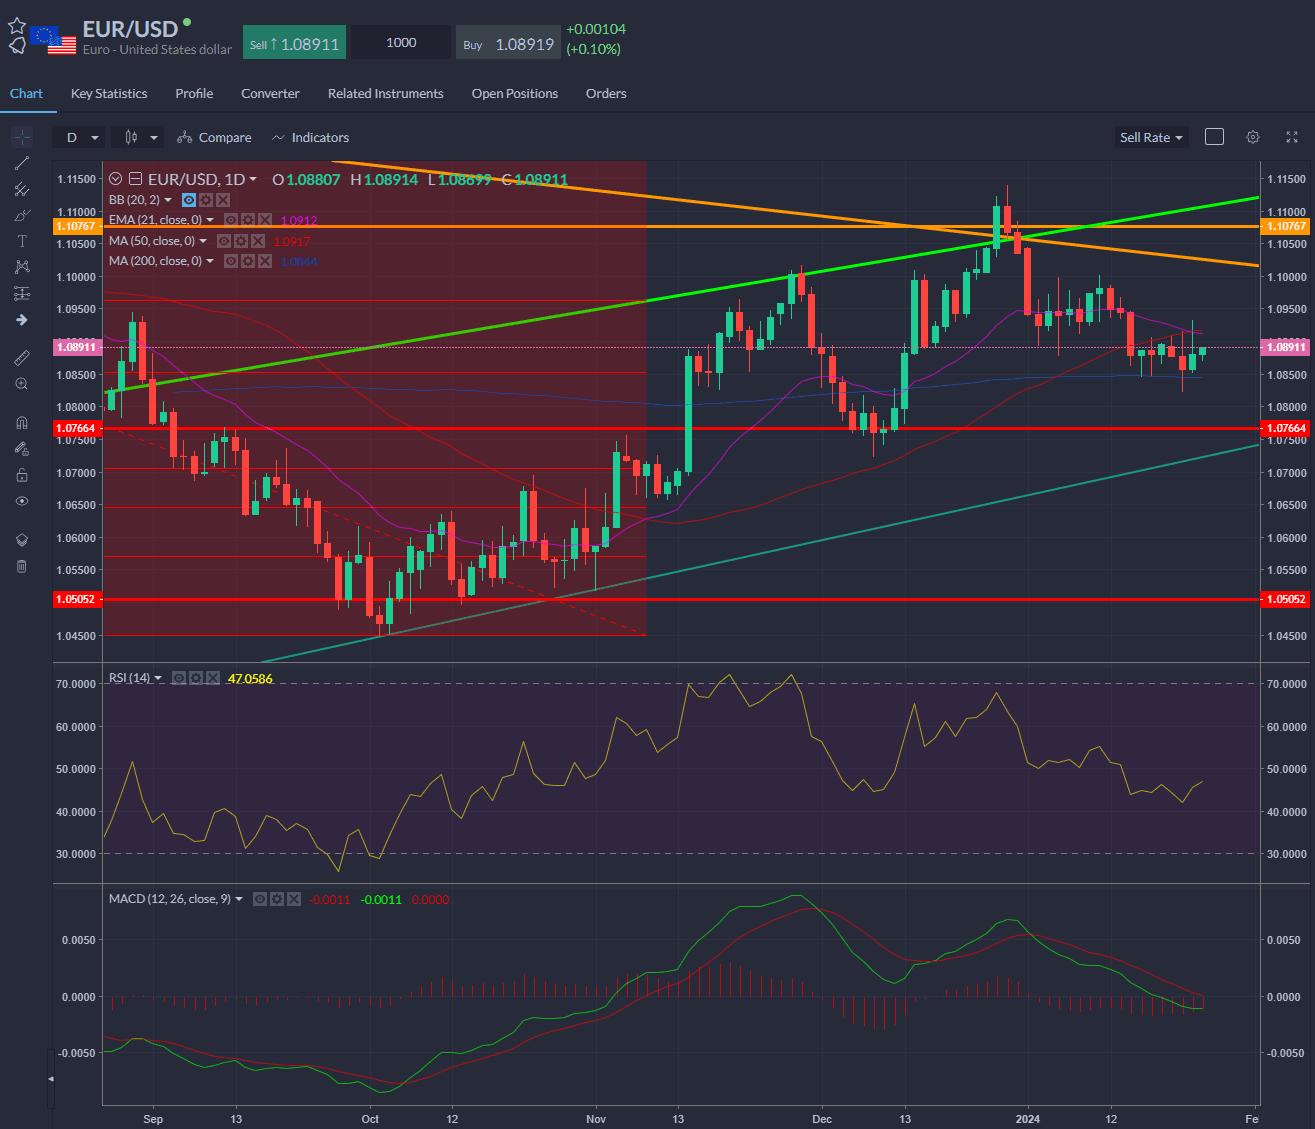This screenshot has width=1315, height=1129.
Task: Select the text annotation tool
Action: coord(22,241)
